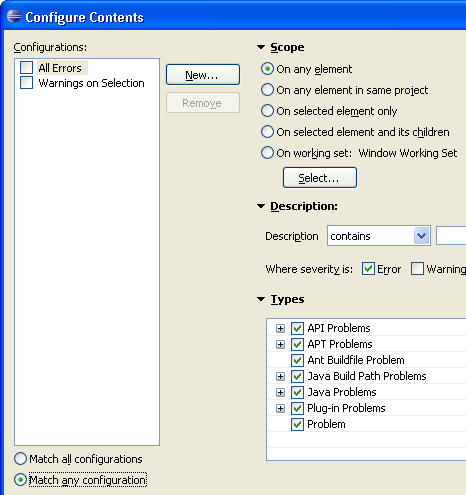
Task: Uncheck the API Problems checkbox
Action: pyautogui.click(x=297, y=328)
